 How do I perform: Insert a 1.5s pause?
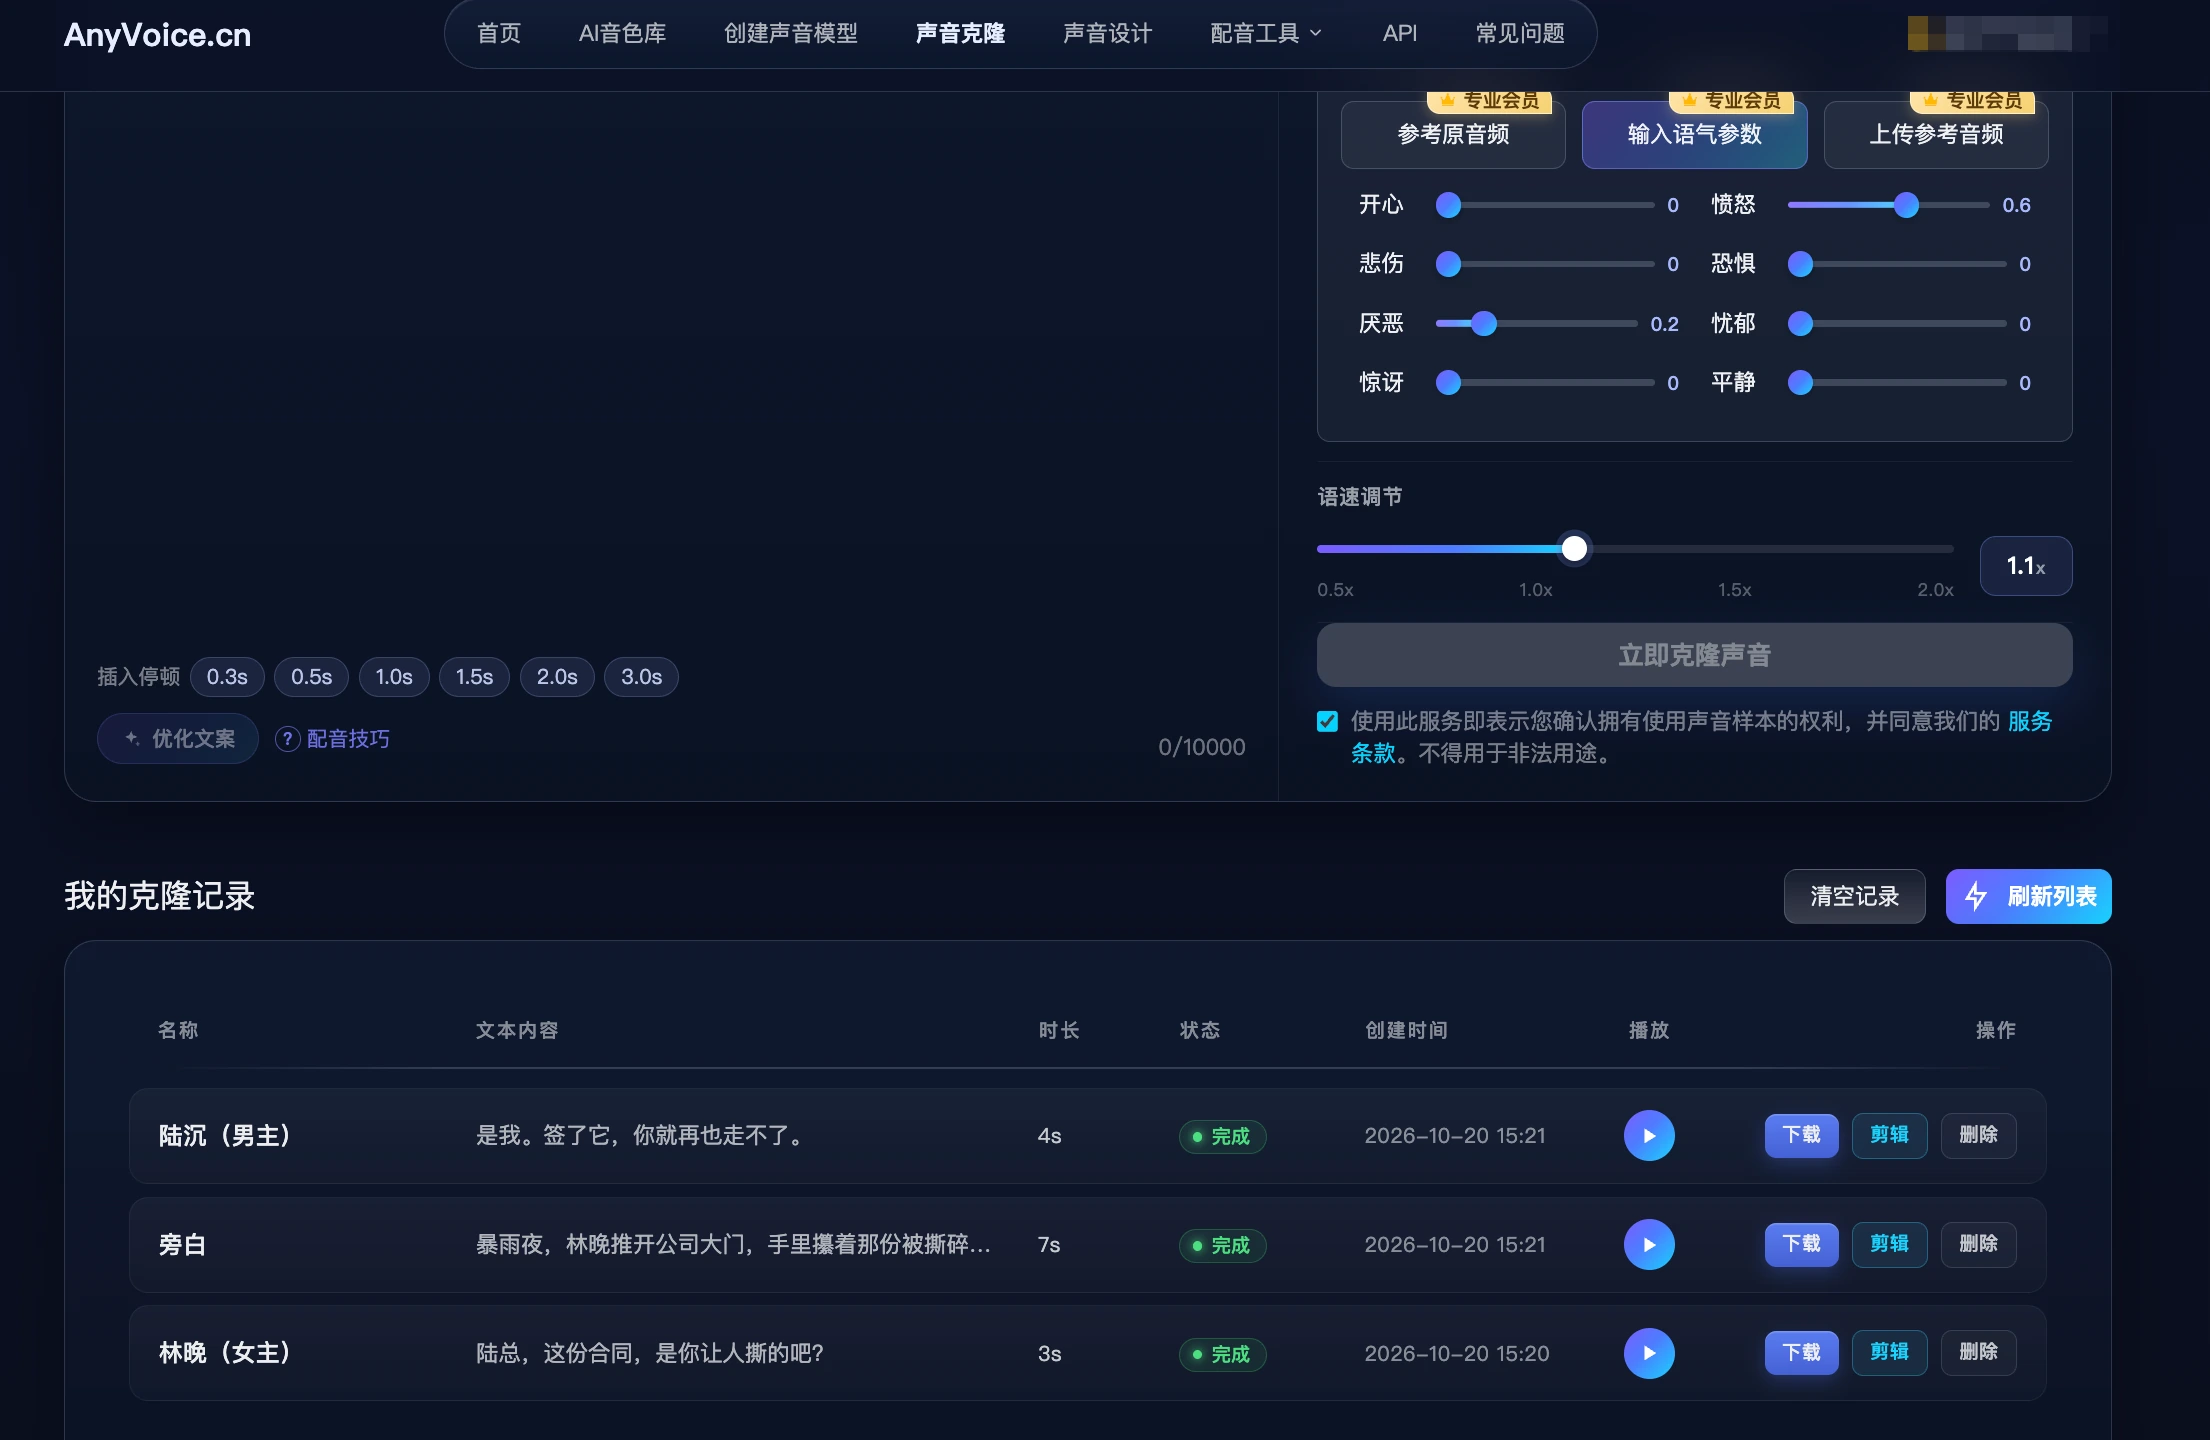(x=474, y=677)
